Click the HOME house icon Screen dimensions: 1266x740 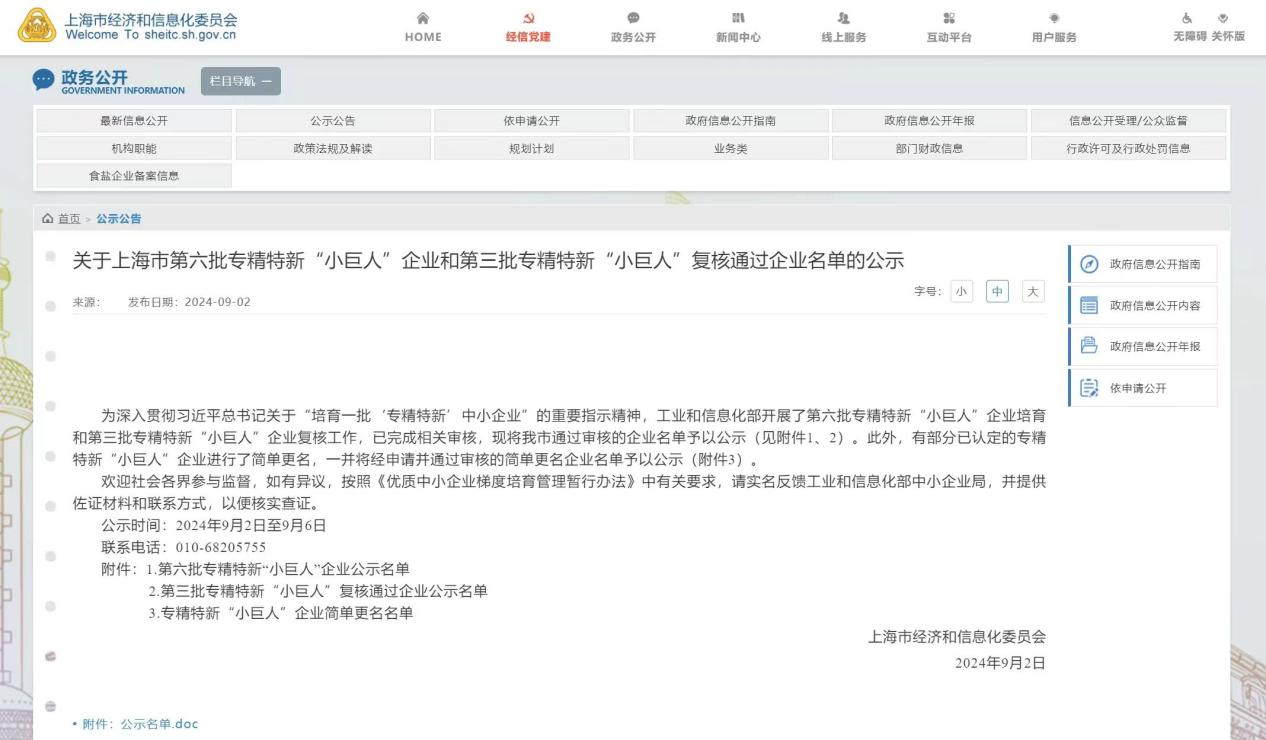[423, 19]
